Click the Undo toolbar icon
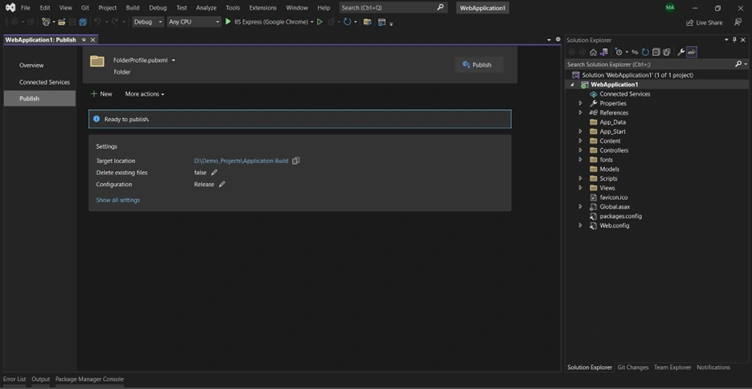The width and height of the screenshot is (752, 389). coord(97,22)
